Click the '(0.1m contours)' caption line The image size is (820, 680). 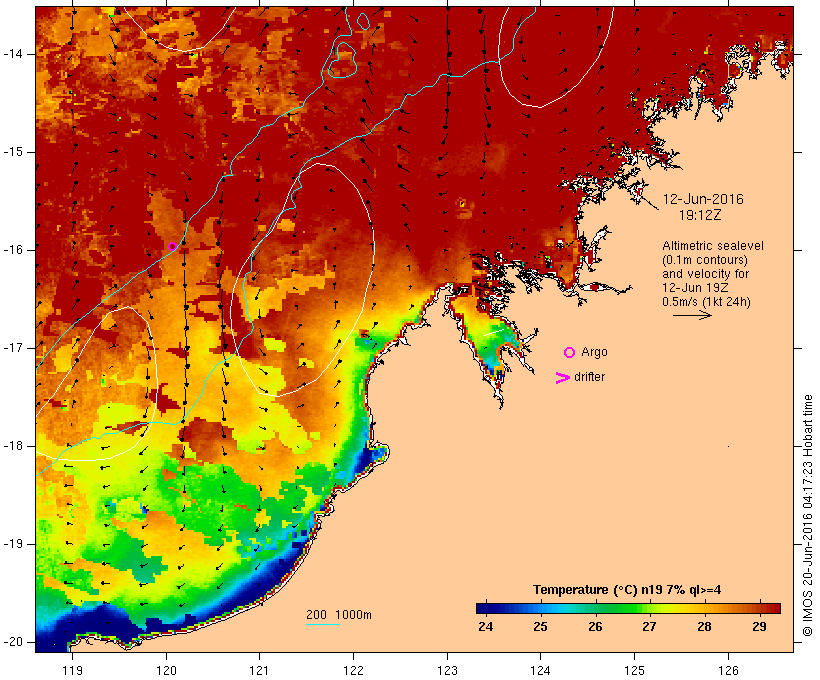click(x=705, y=260)
